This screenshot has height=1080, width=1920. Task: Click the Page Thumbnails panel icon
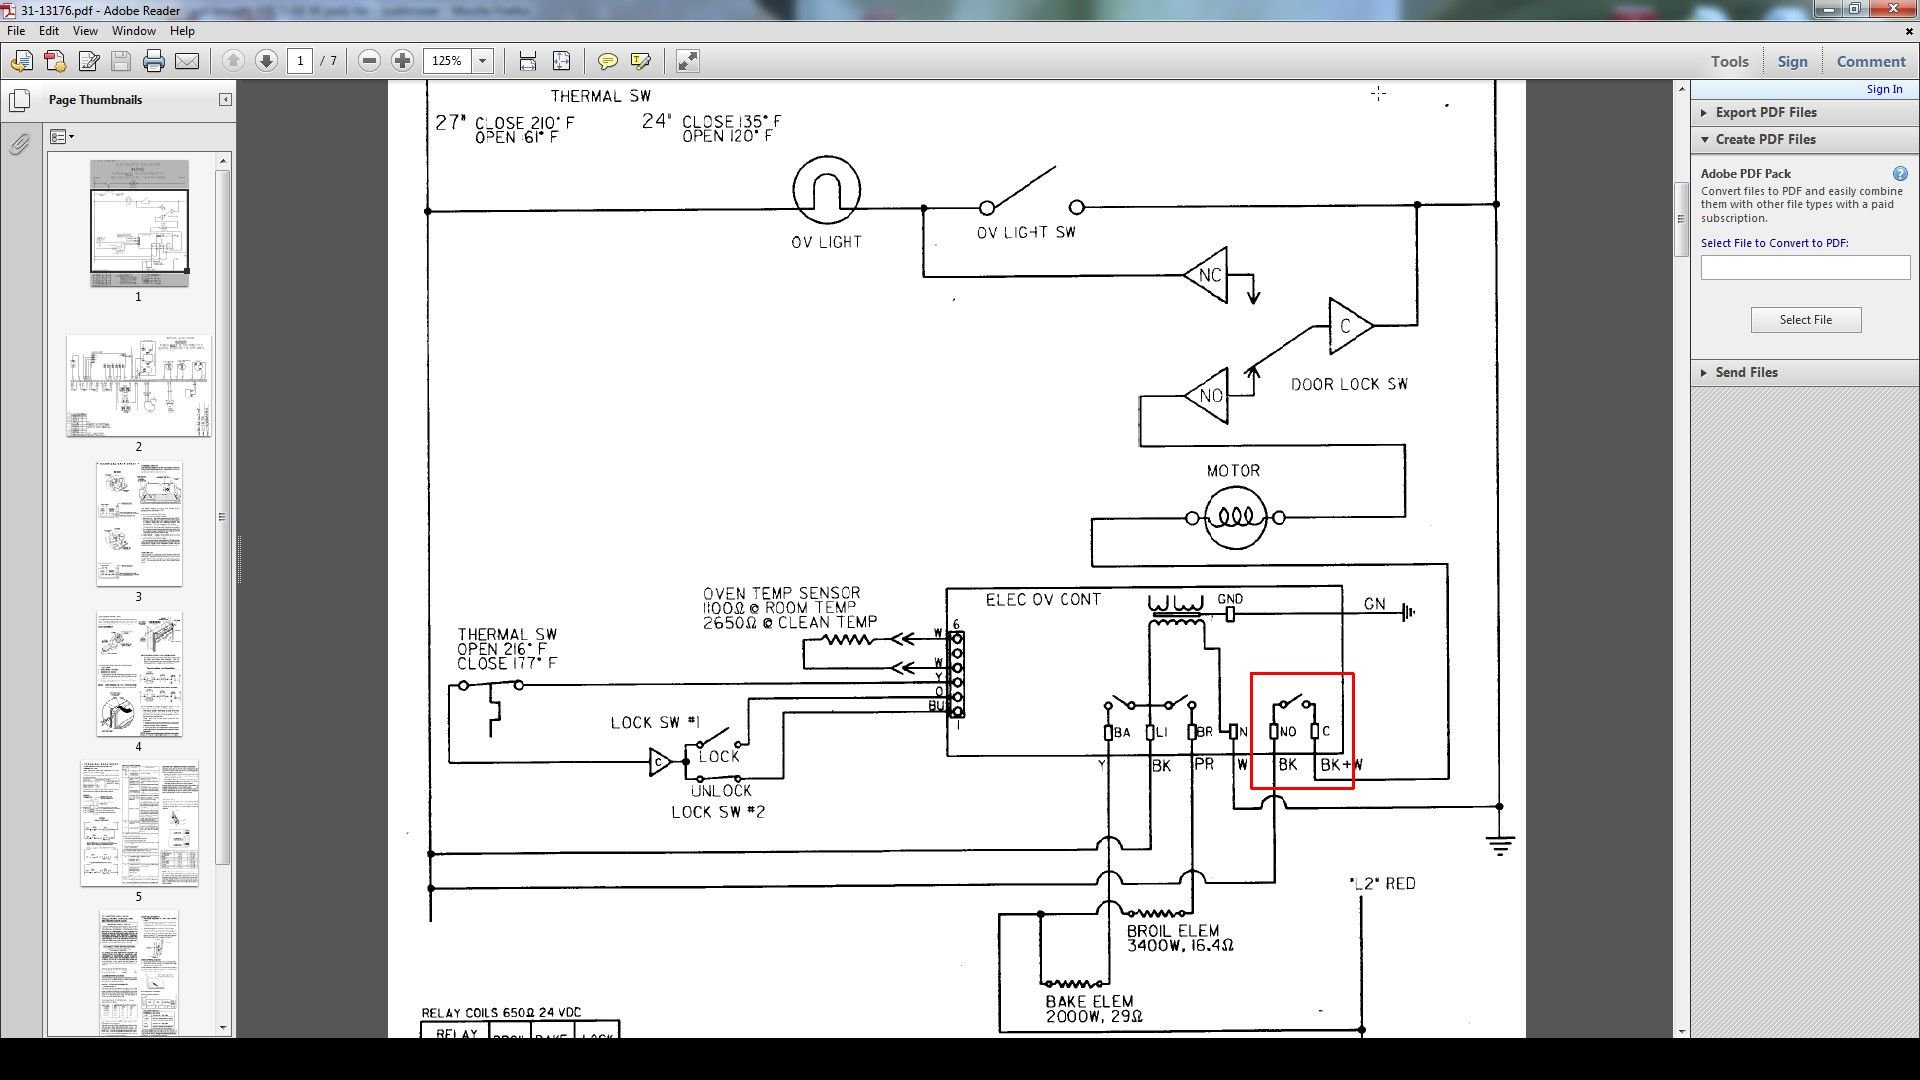pos(19,101)
